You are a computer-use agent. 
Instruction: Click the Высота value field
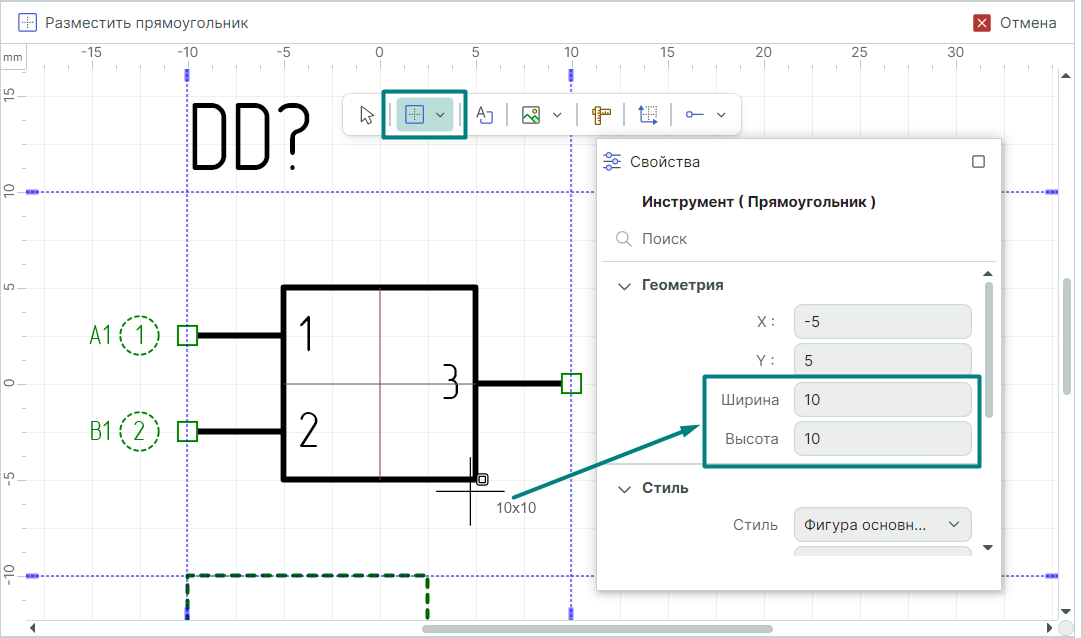click(882, 439)
